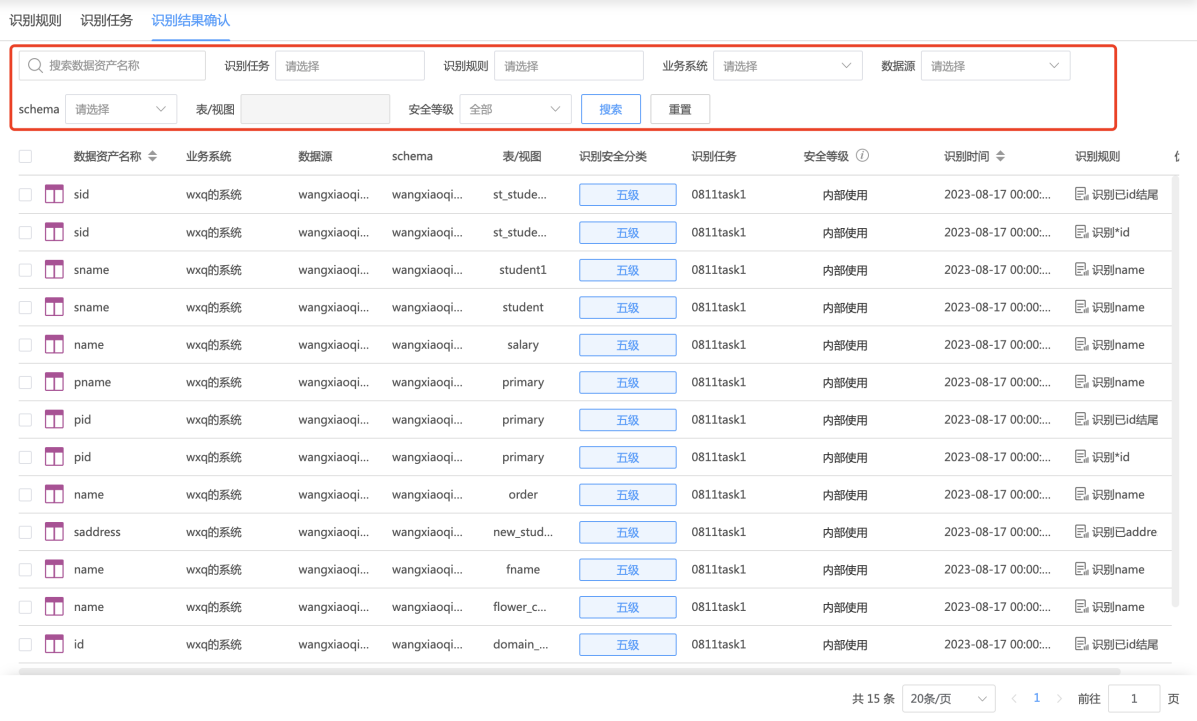
Task: Click page number 1 in pagination
Action: (1037, 698)
